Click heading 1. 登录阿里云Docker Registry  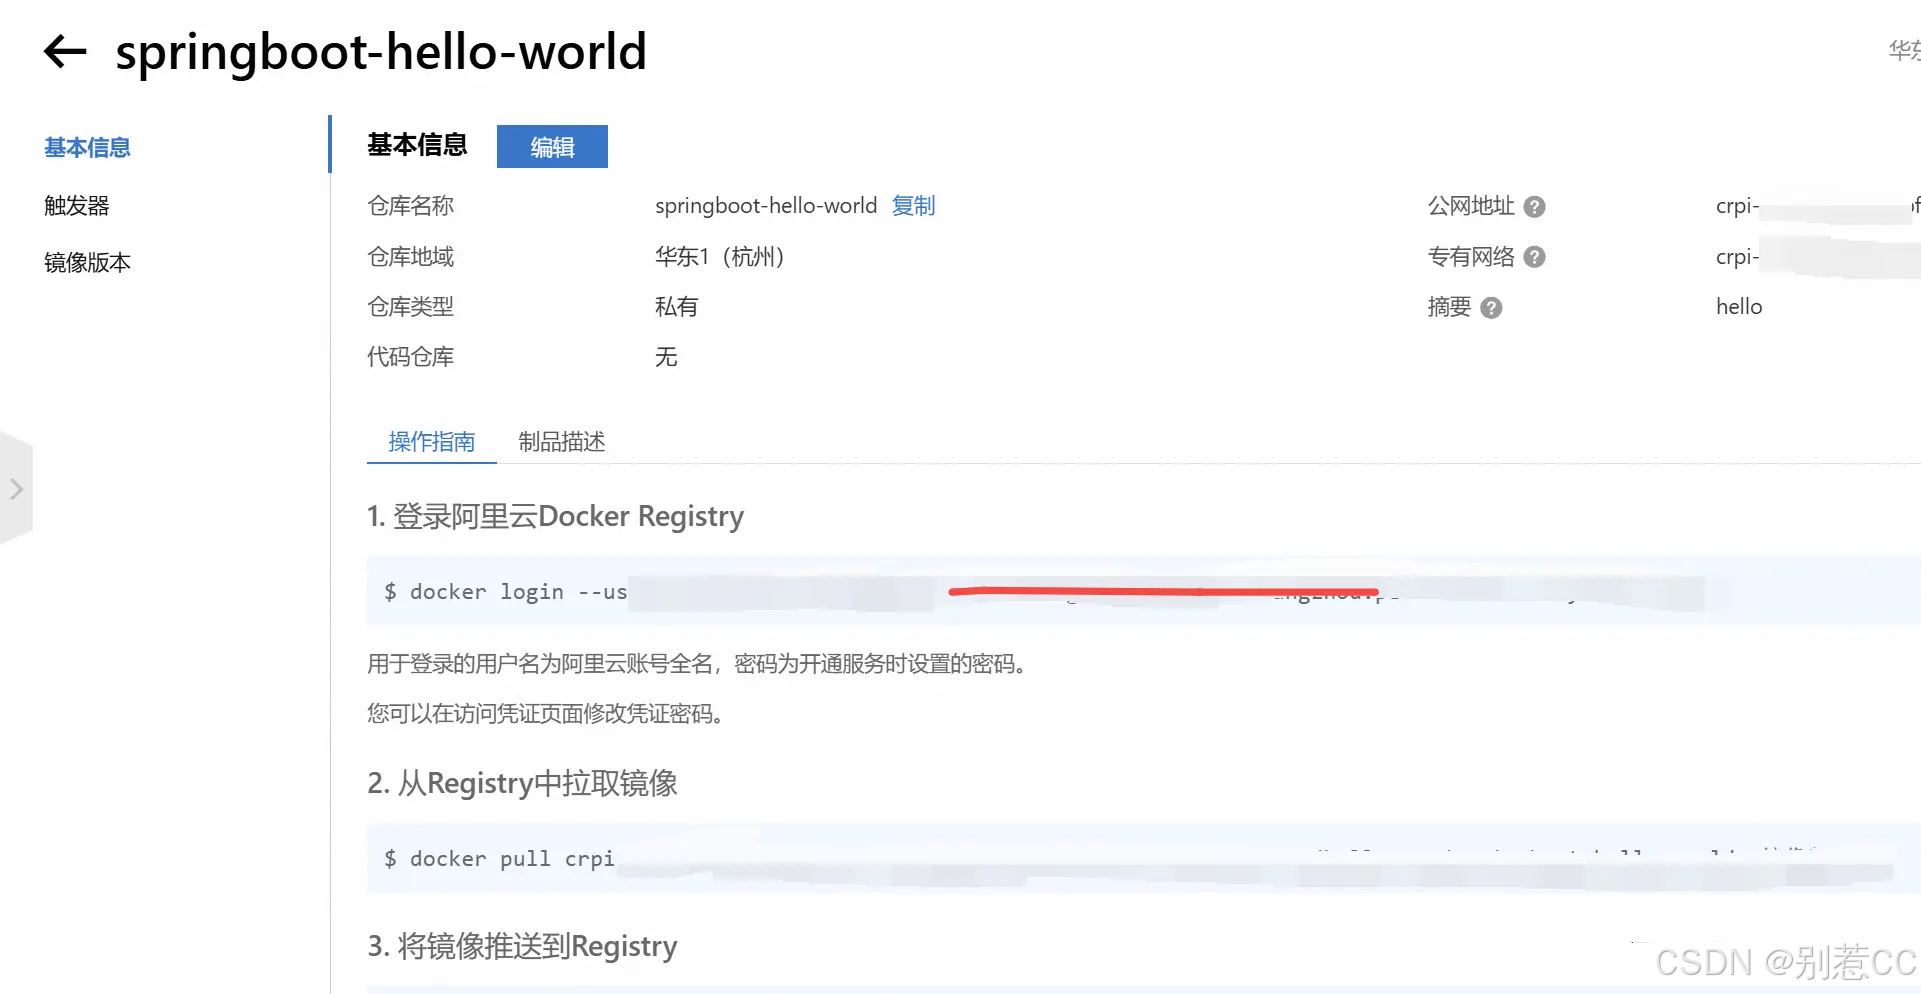coord(555,516)
